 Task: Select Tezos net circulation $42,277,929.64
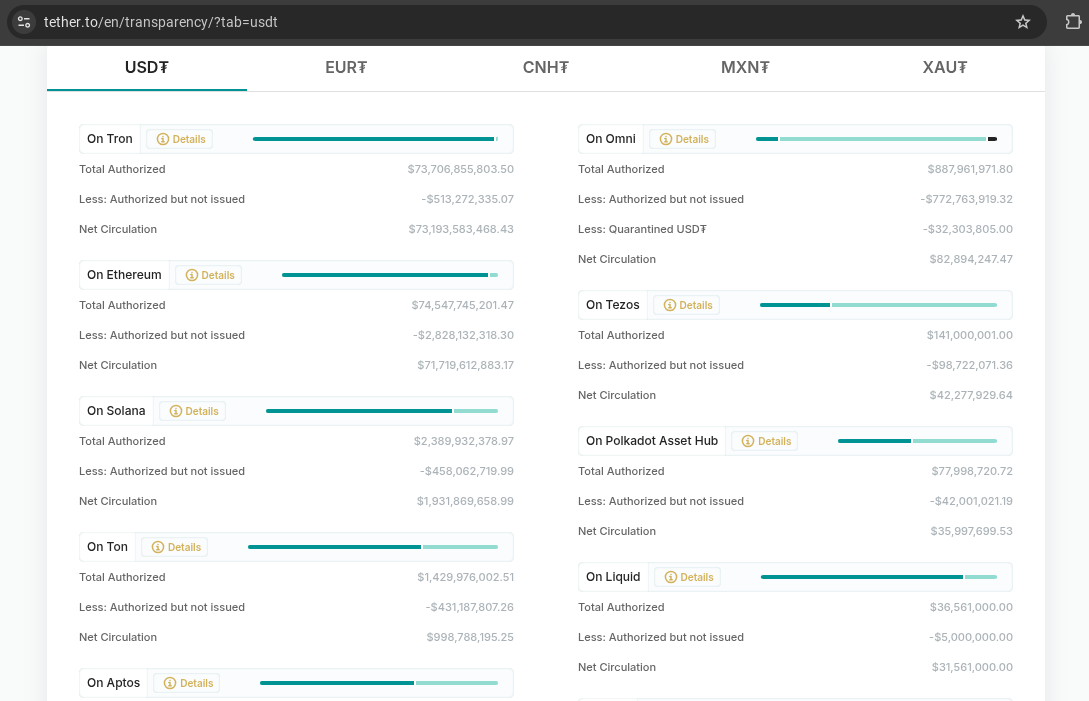point(971,396)
